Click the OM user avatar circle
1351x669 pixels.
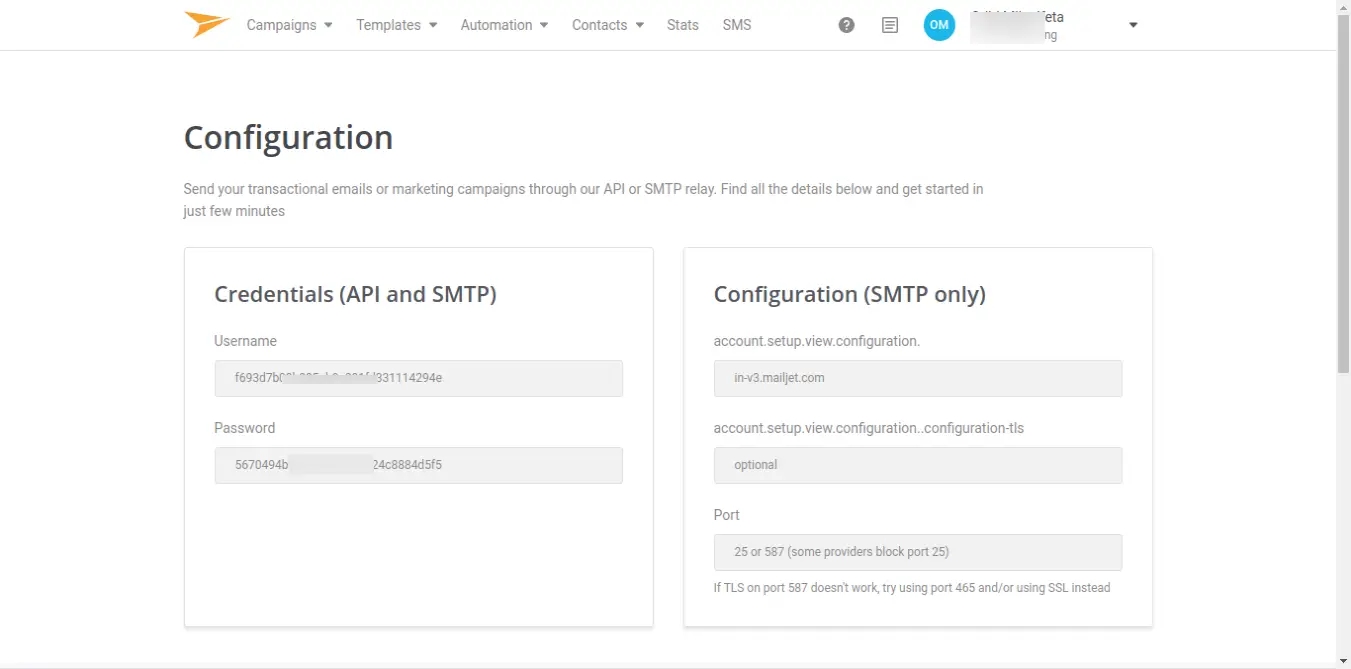click(x=939, y=25)
